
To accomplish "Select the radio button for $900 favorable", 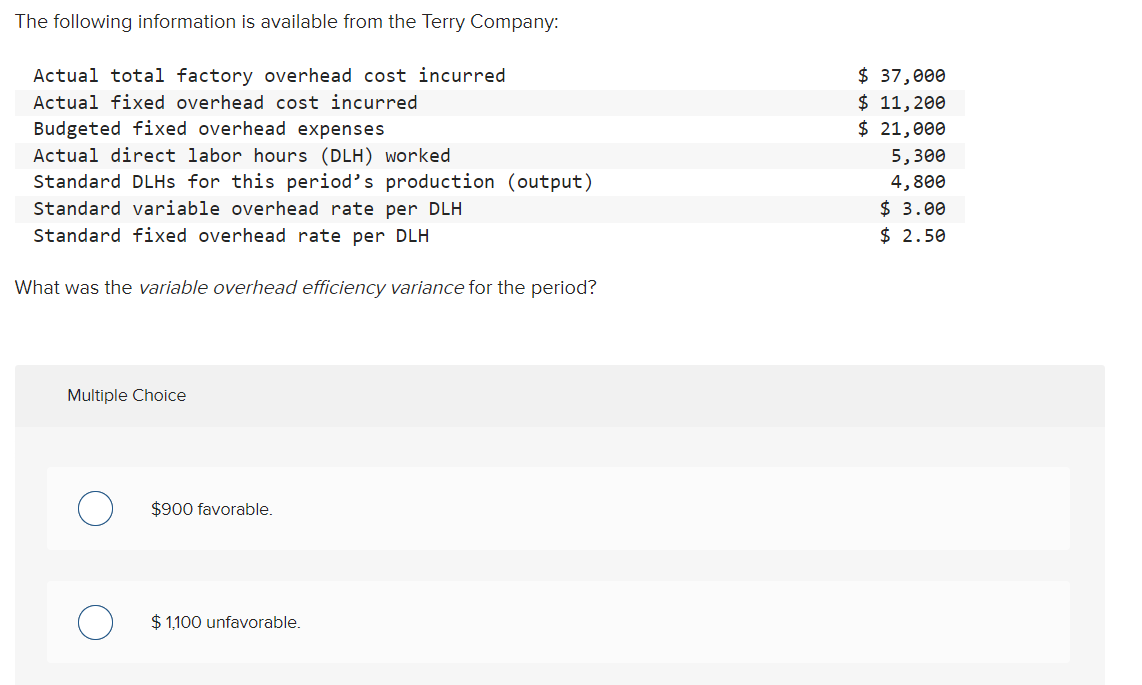I will tap(95, 508).
